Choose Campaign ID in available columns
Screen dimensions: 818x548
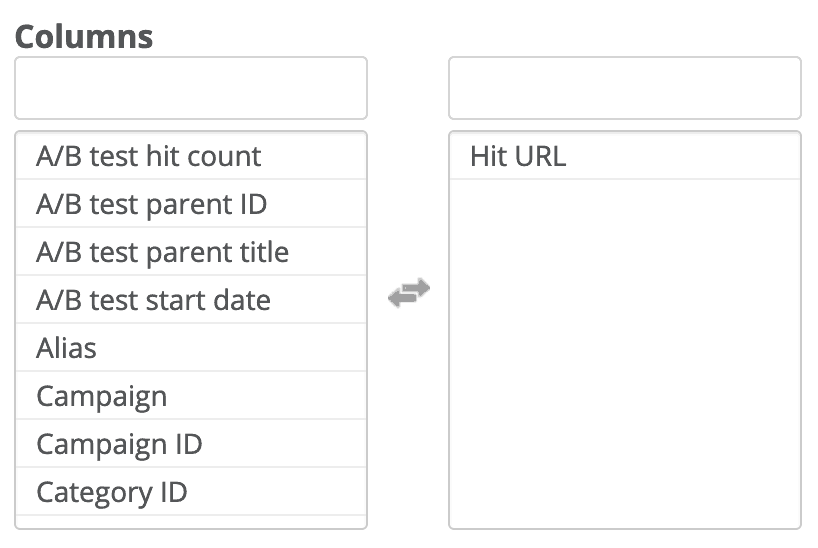click(191, 444)
